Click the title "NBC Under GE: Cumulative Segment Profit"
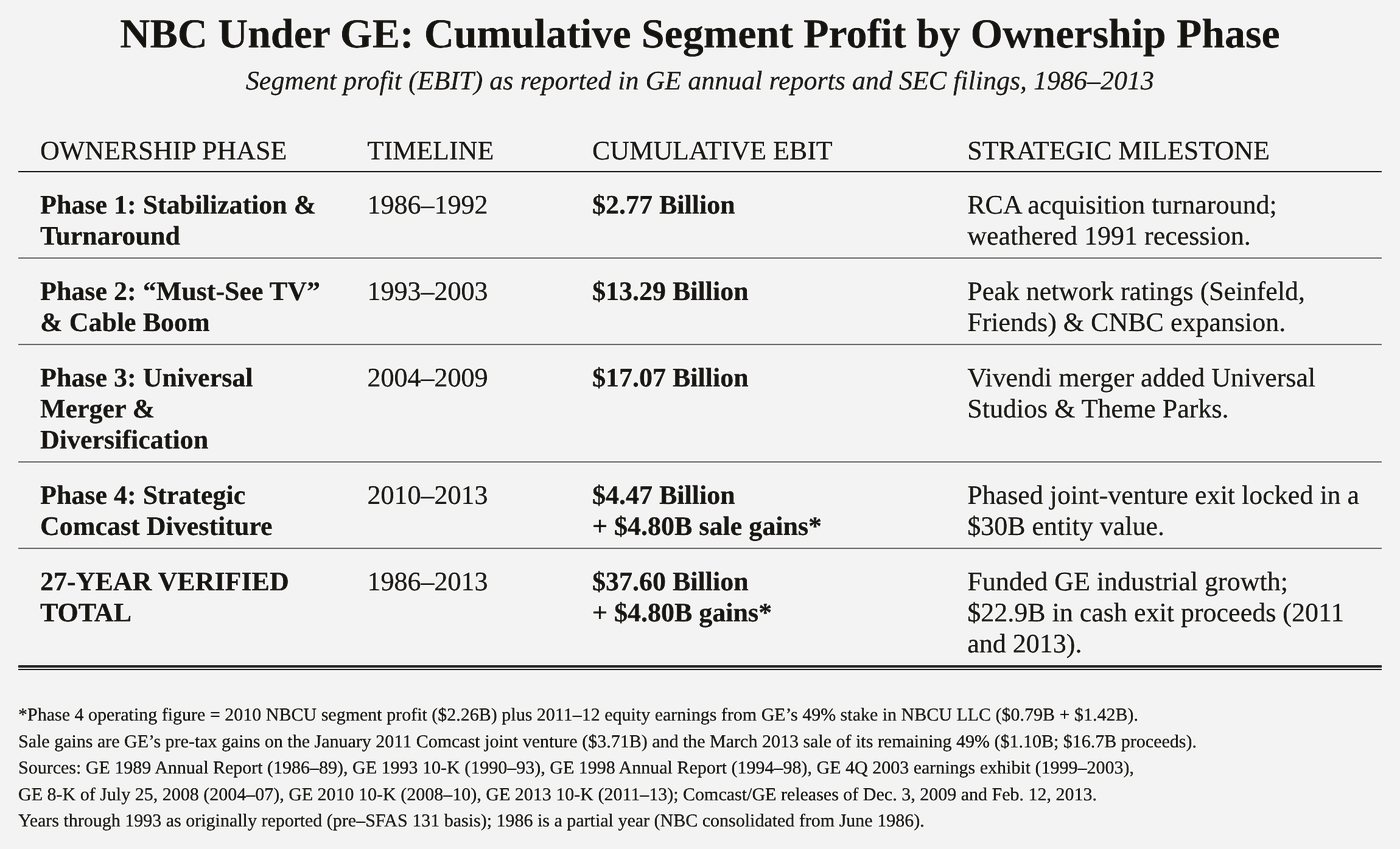Image resolution: width=1400 pixels, height=849 pixels. [699, 34]
